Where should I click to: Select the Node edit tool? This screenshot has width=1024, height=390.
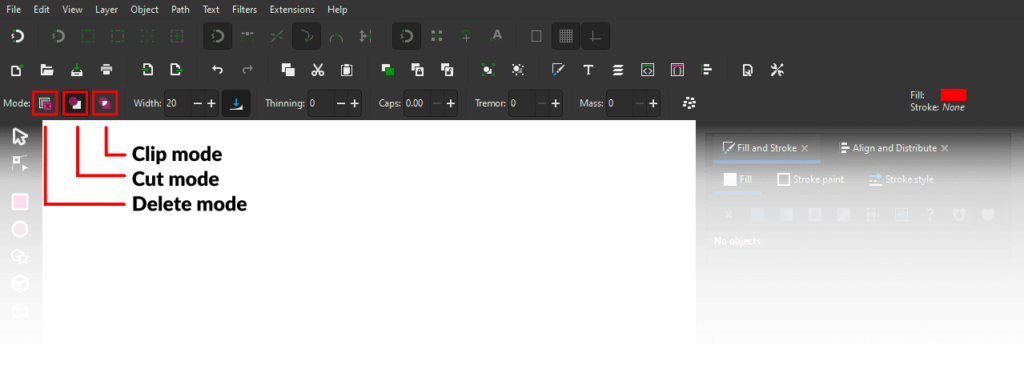pos(20,163)
